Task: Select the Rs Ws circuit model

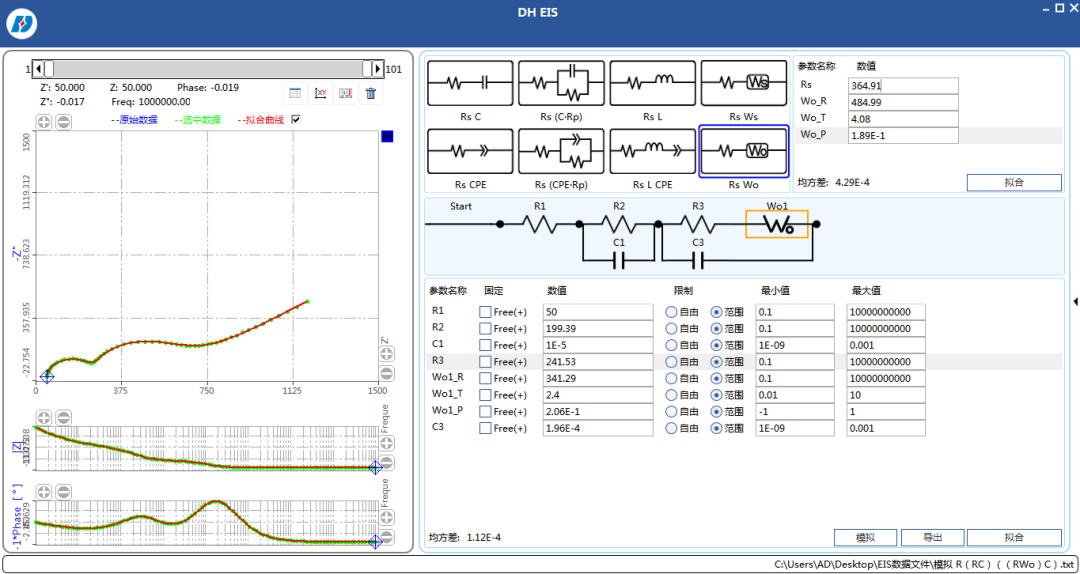Action: click(x=743, y=83)
